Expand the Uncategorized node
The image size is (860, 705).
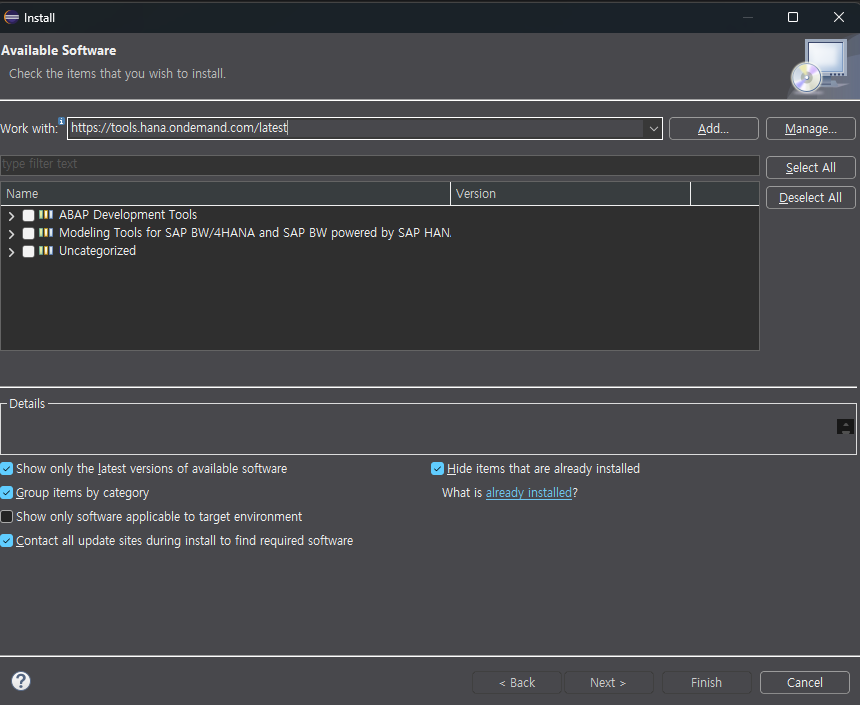[11, 252]
